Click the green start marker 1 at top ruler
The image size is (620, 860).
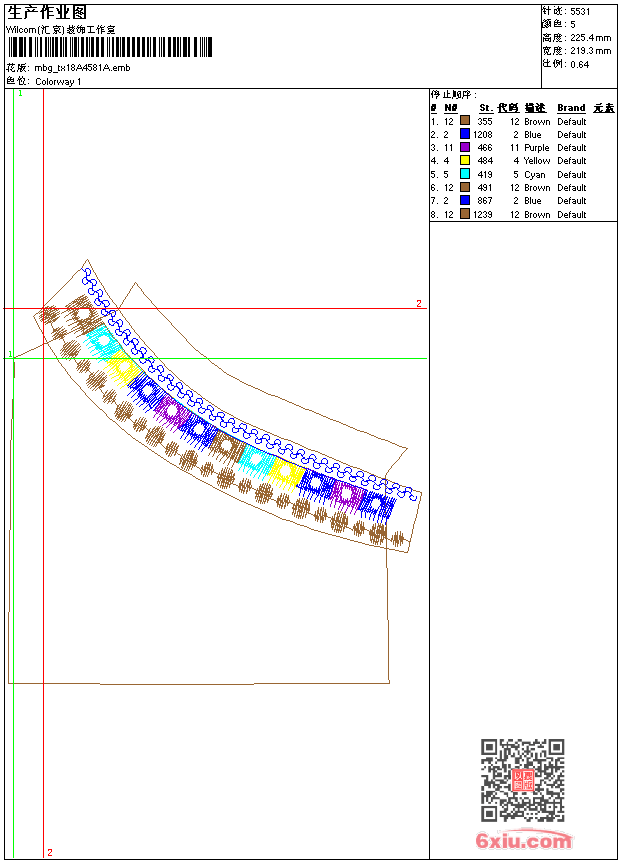20,92
